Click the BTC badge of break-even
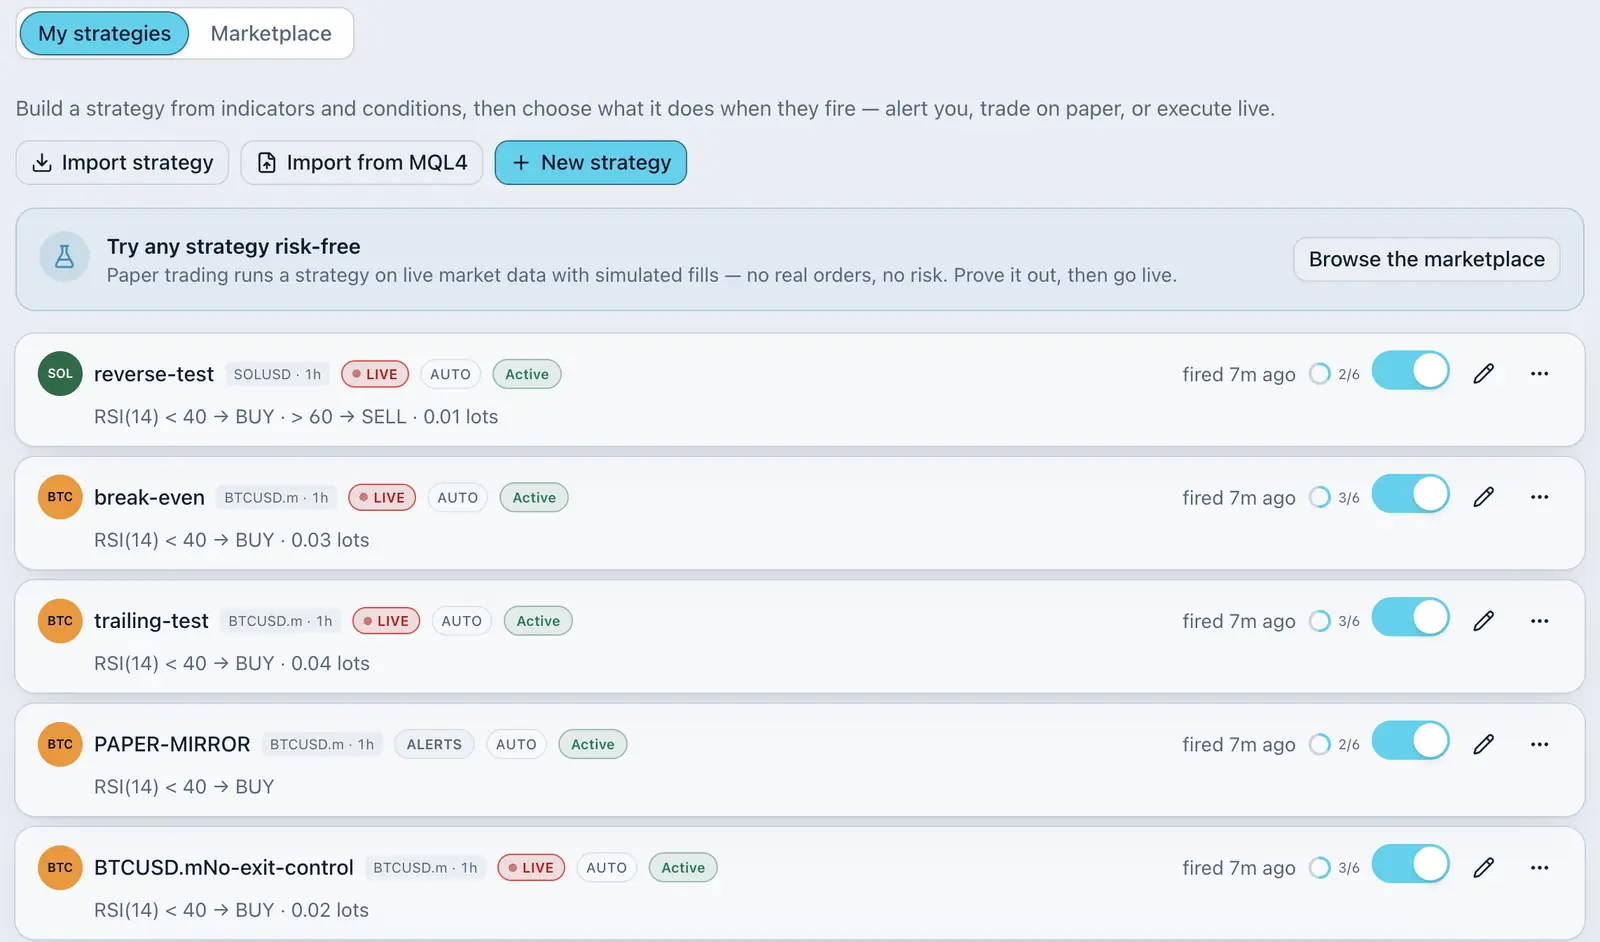 coord(60,497)
